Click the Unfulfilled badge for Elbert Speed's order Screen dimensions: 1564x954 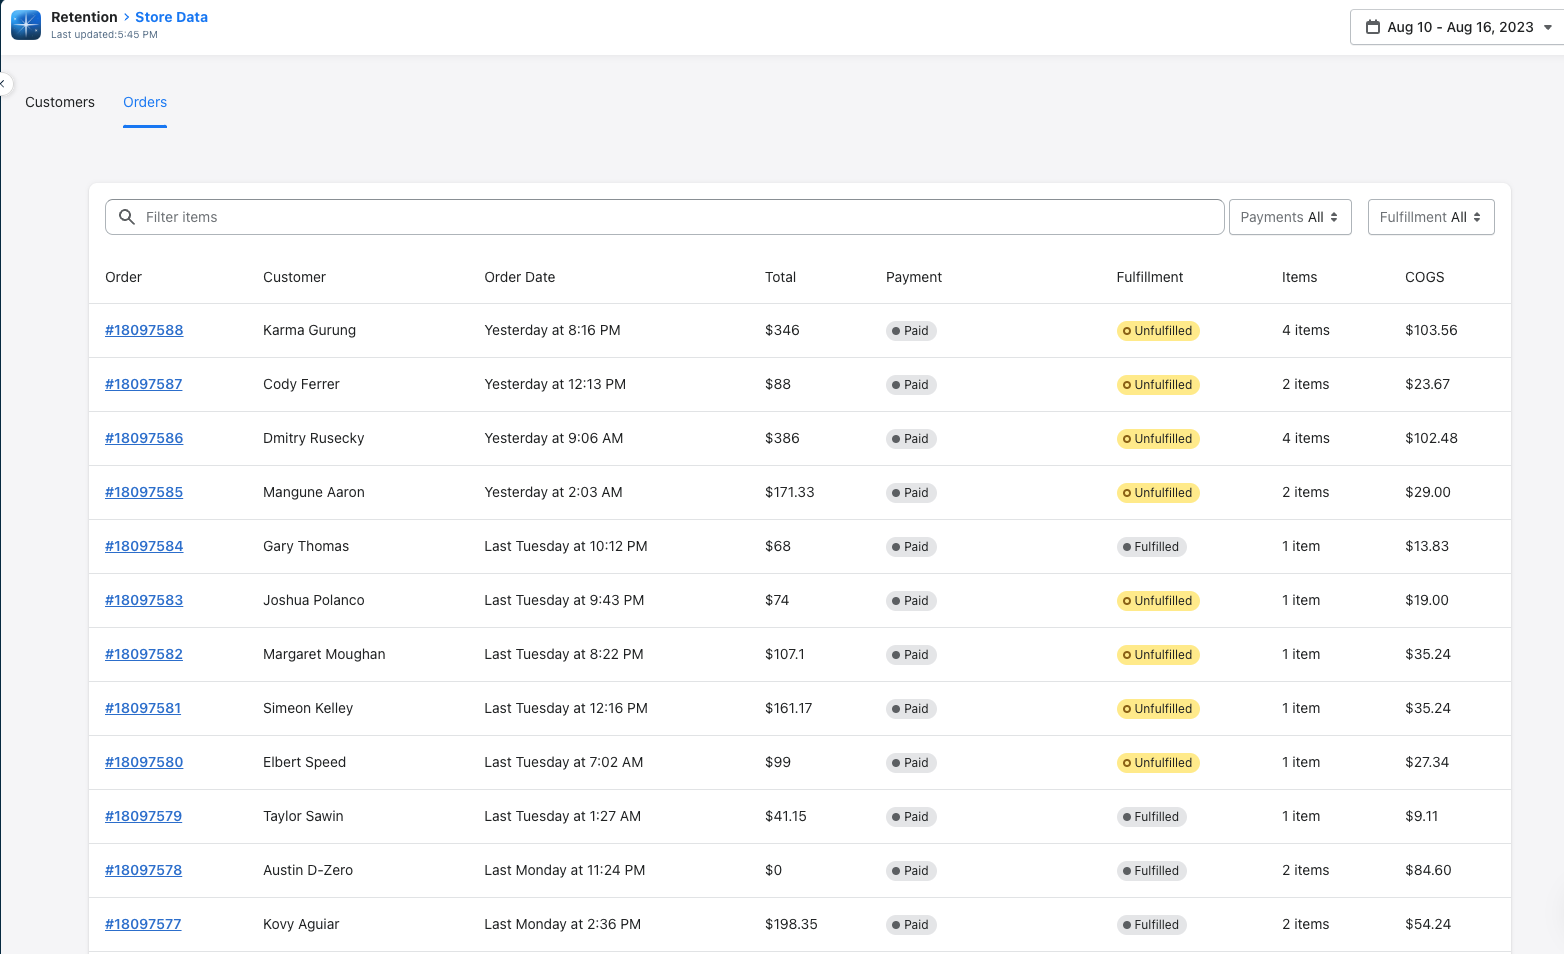click(1158, 763)
